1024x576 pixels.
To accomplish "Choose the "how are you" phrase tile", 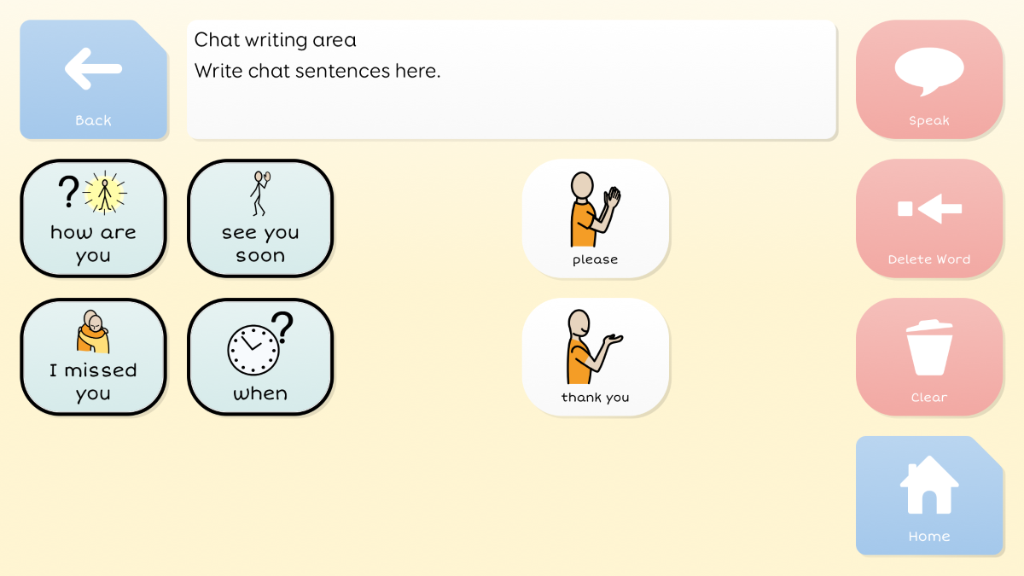I will (93, 218).
